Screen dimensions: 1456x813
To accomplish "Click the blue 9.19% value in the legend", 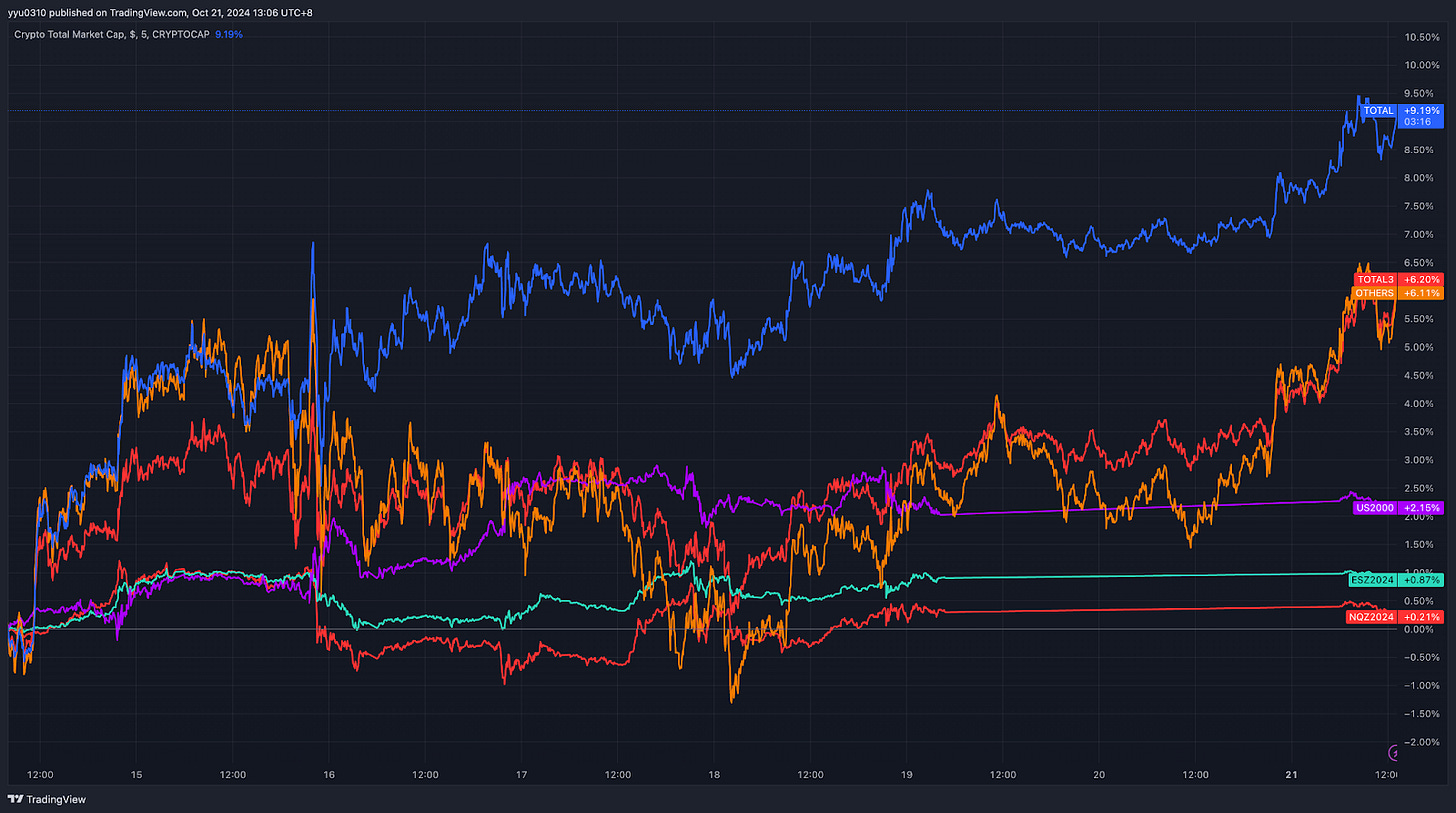I will (x=229, y=34).
